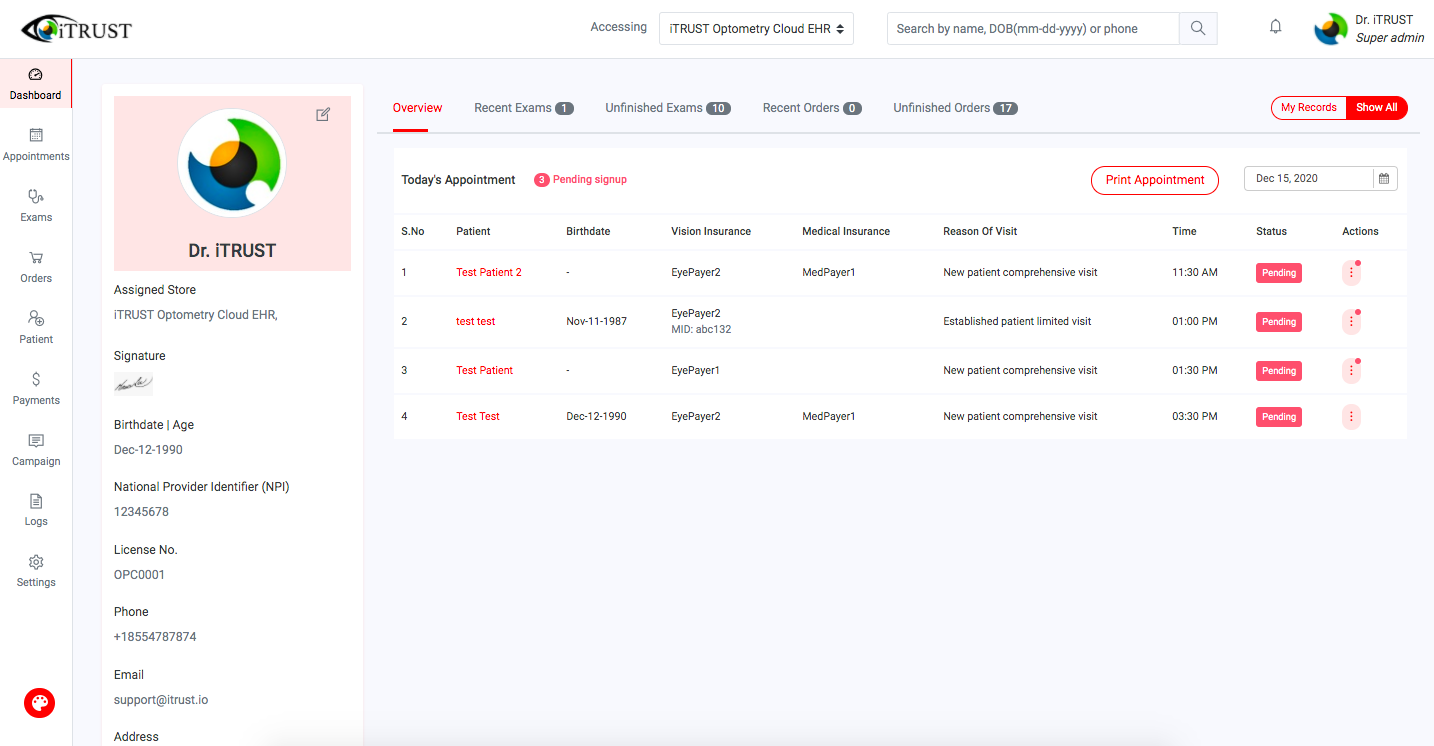Viewport: 1434px width, 746px height.
Task: Select the Exams sidebar icon
Action: [36, 207]
